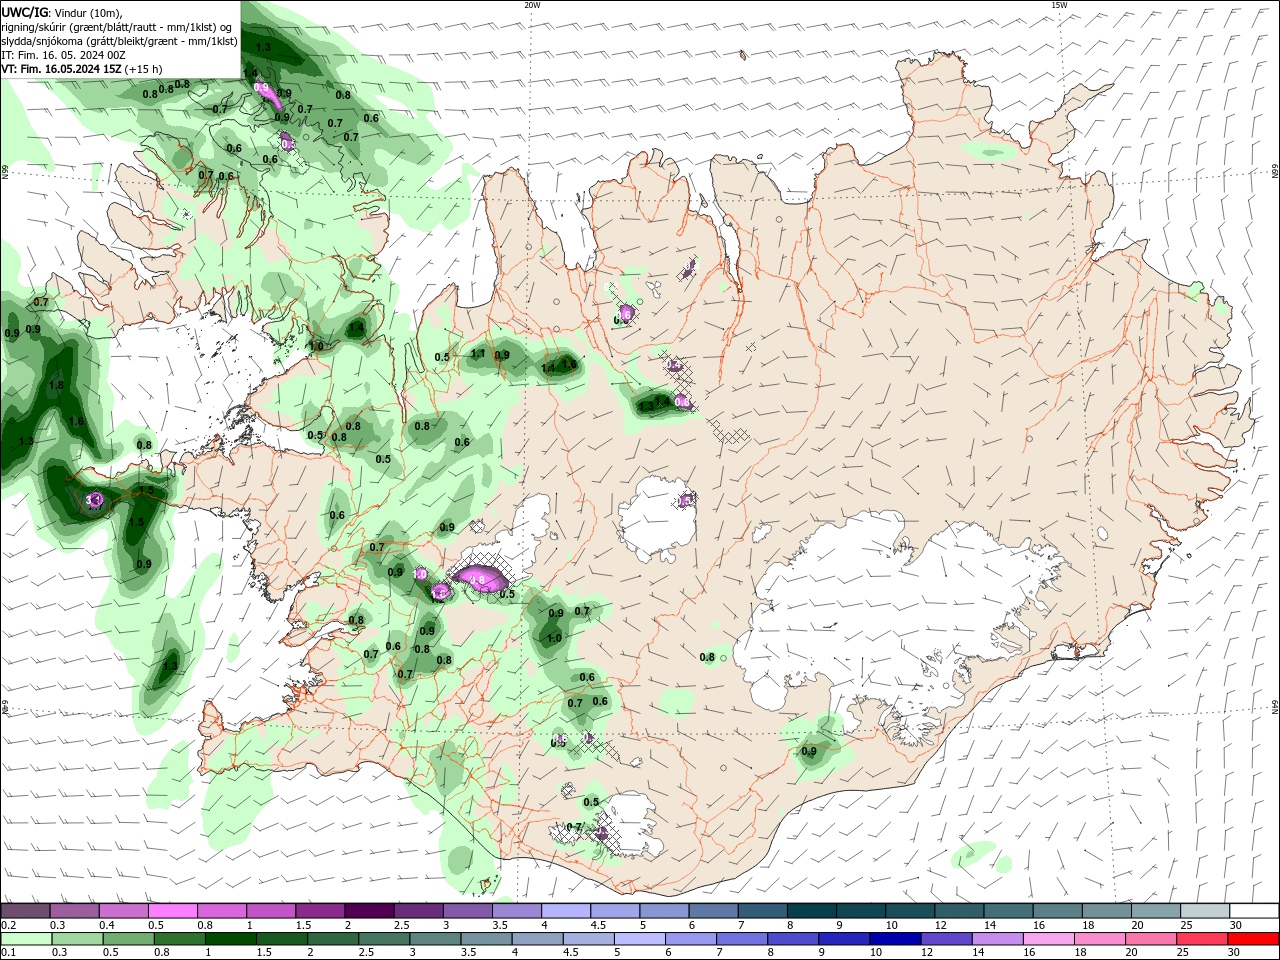Viewport: 1280px width, 960px height.
Task: Click the 'UWC/IG: Vindur (10m)' title text
Action: point(62,11)
